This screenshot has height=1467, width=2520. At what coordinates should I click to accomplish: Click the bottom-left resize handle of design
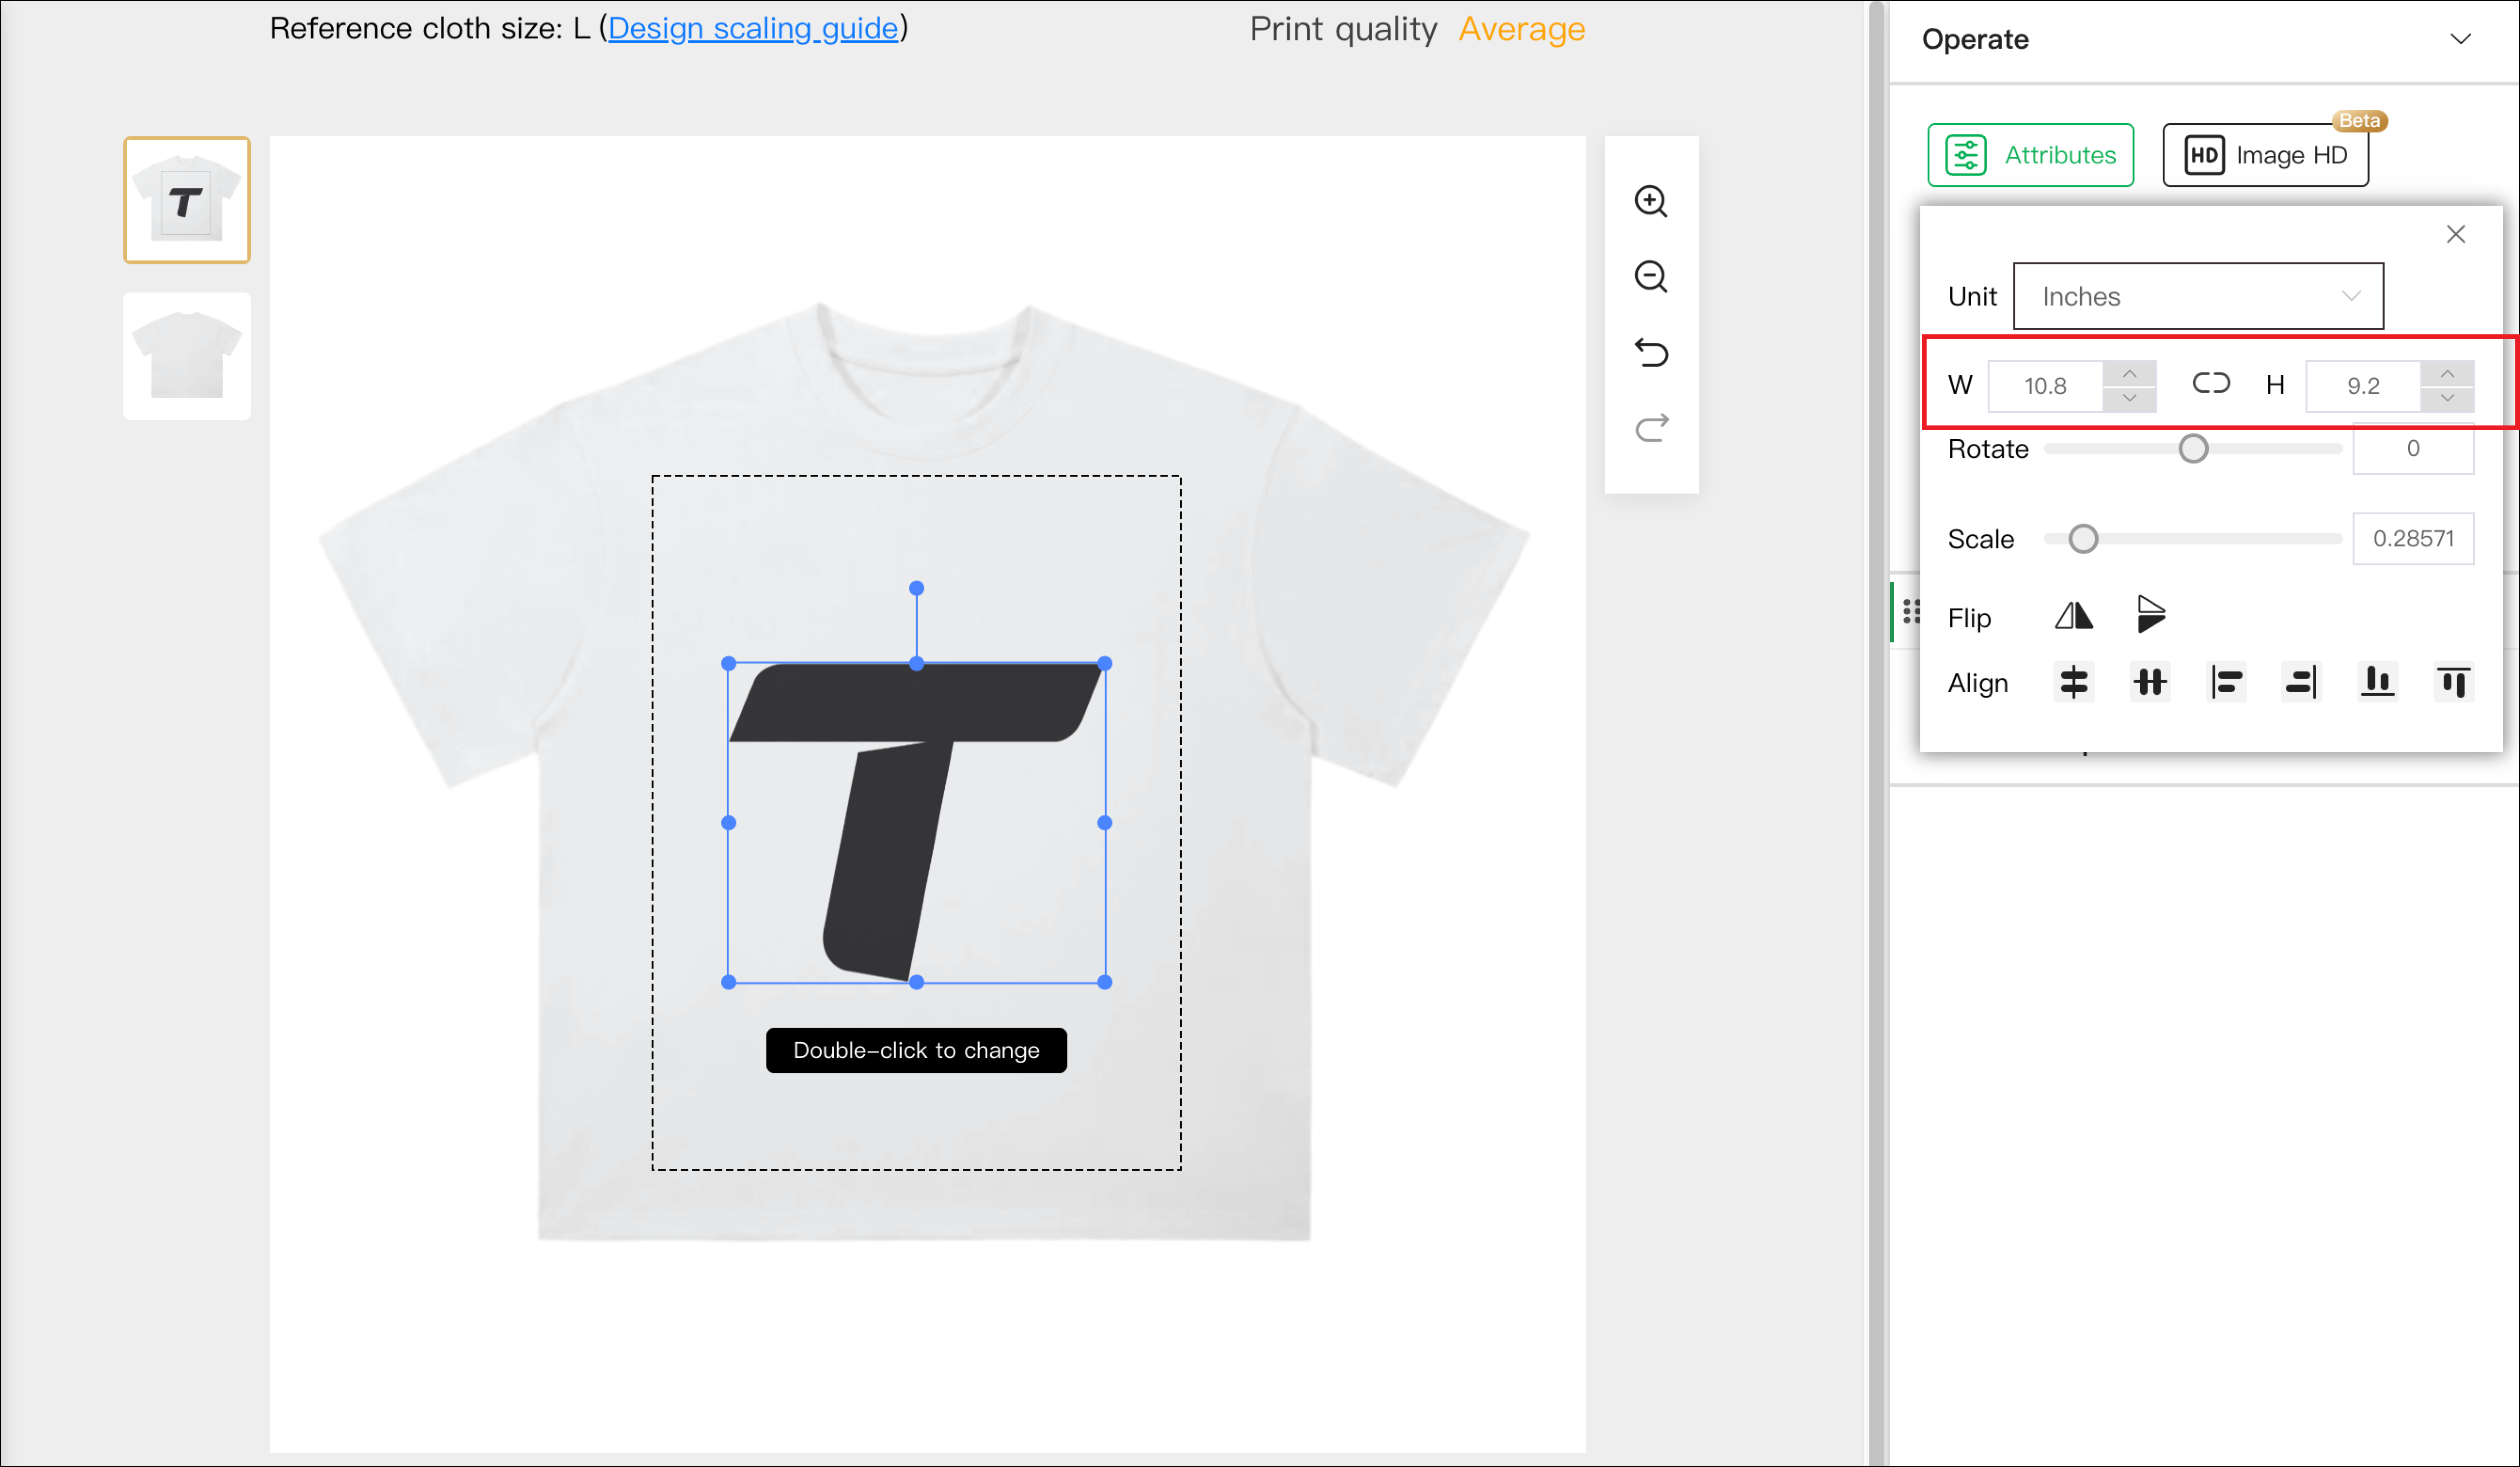tap(729, 982)
